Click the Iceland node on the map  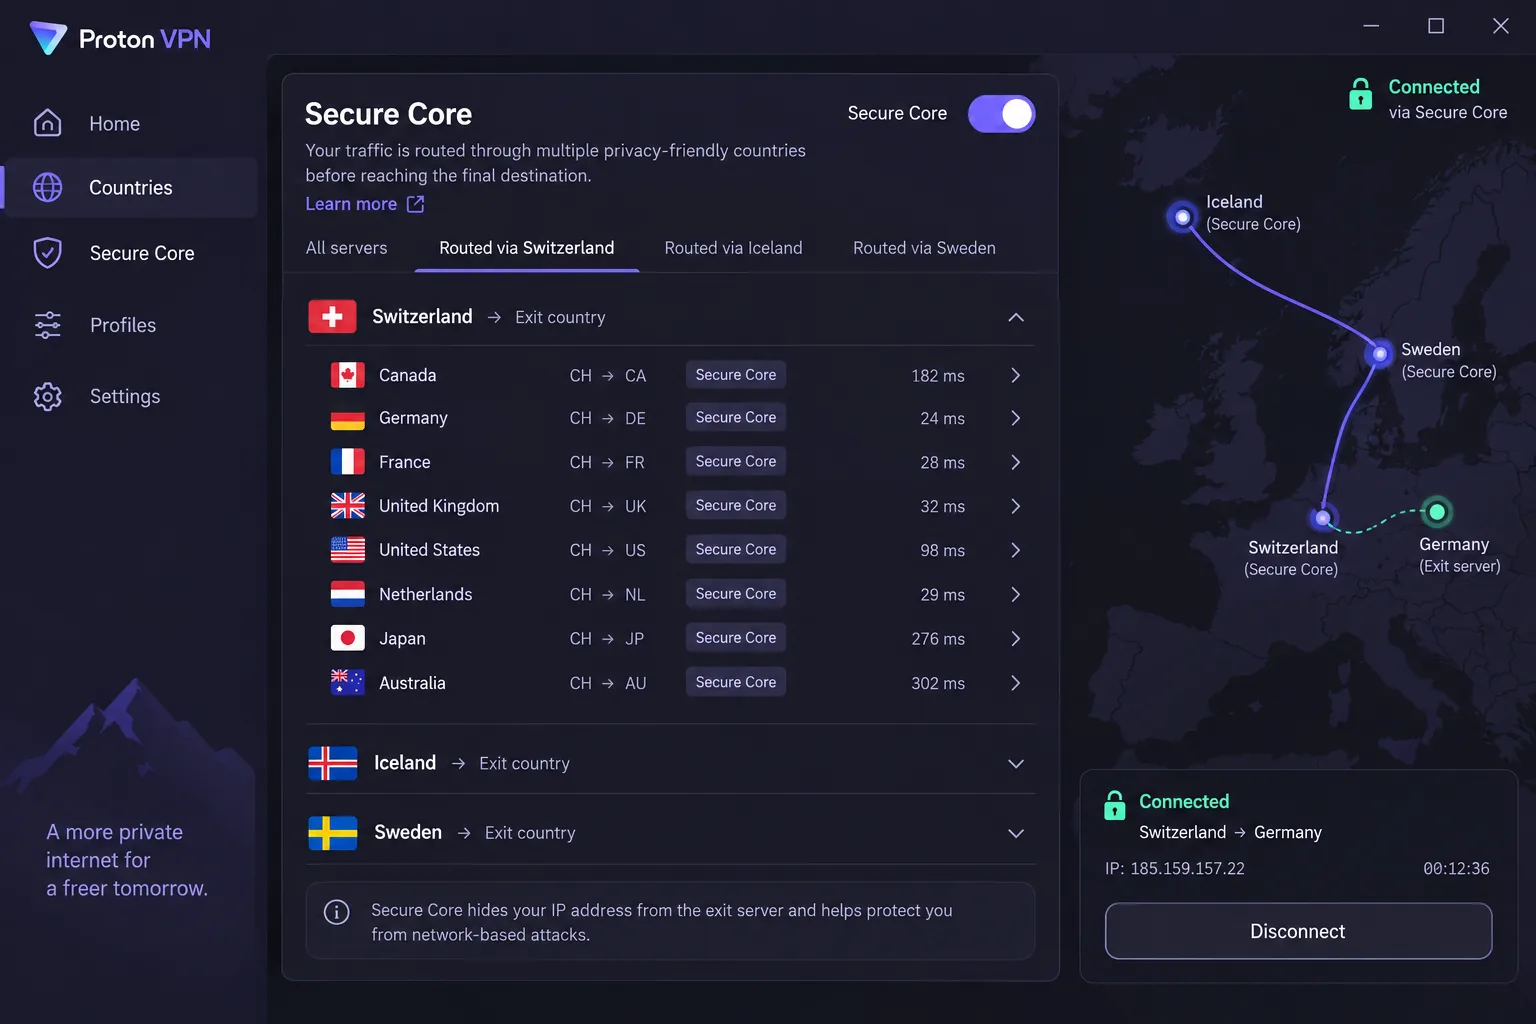click(x=1182, y=217)
